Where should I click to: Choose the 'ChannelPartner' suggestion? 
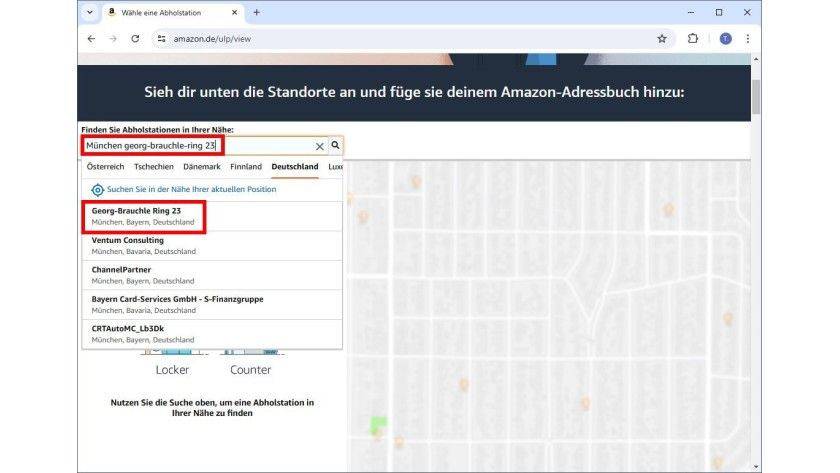point(212,275)
